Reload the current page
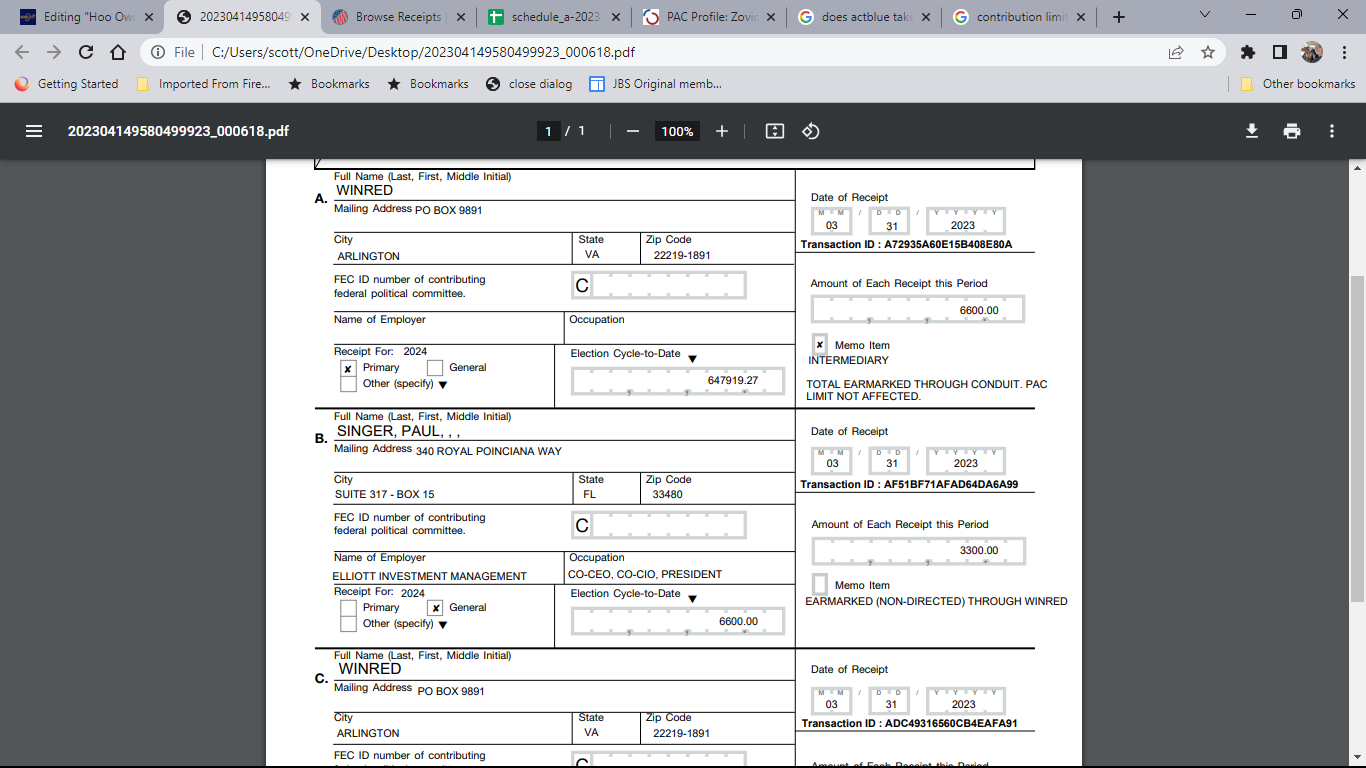Viewport: 1366px width, 768px height. (x=86, y=52)
